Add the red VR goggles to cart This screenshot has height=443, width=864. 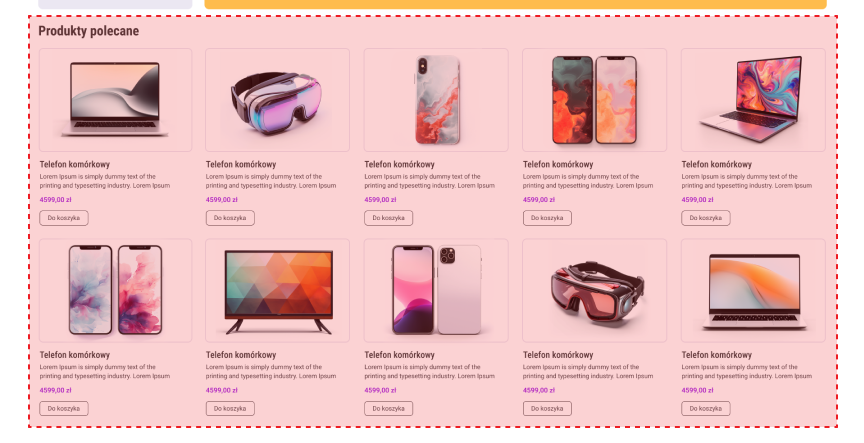(547, 409)
